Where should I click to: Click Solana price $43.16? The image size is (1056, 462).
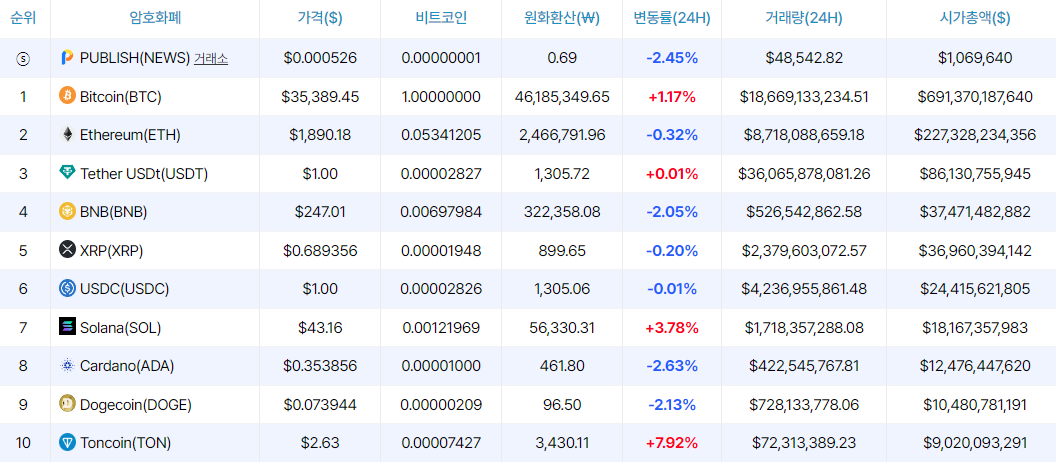point(320,328)
